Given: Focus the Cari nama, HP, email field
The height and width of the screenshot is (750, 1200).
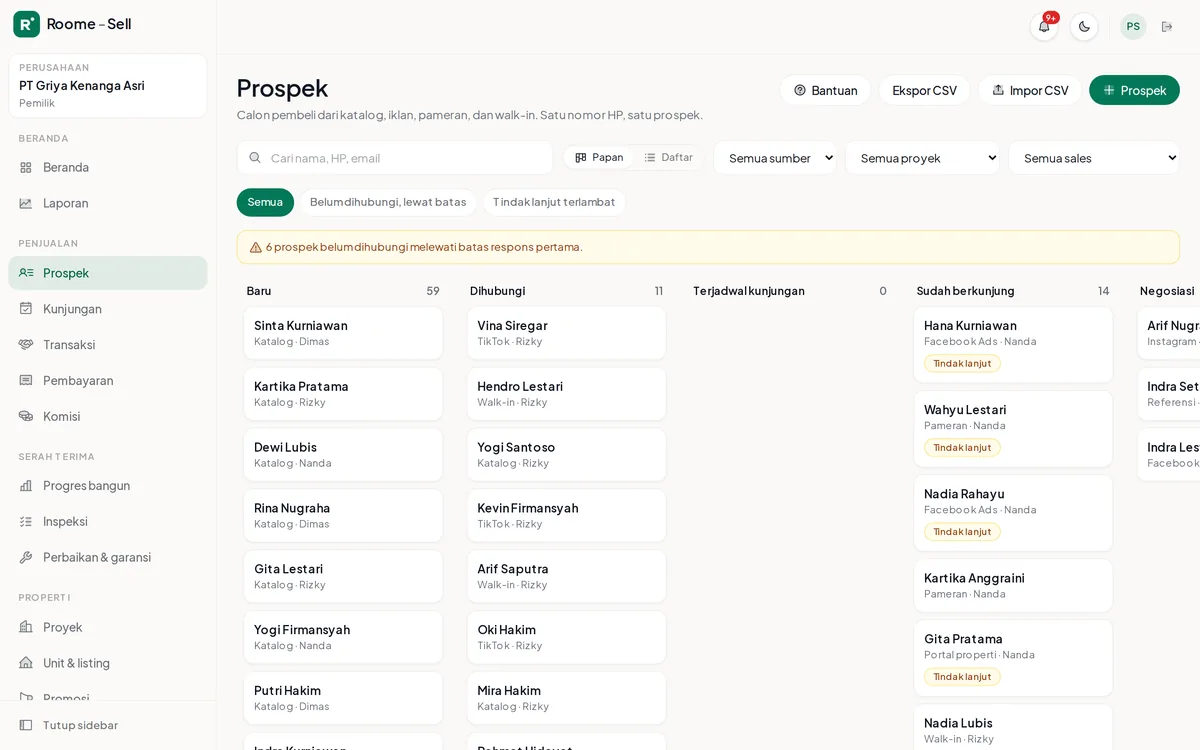Looking at the screenshot, I should point(395,158).
